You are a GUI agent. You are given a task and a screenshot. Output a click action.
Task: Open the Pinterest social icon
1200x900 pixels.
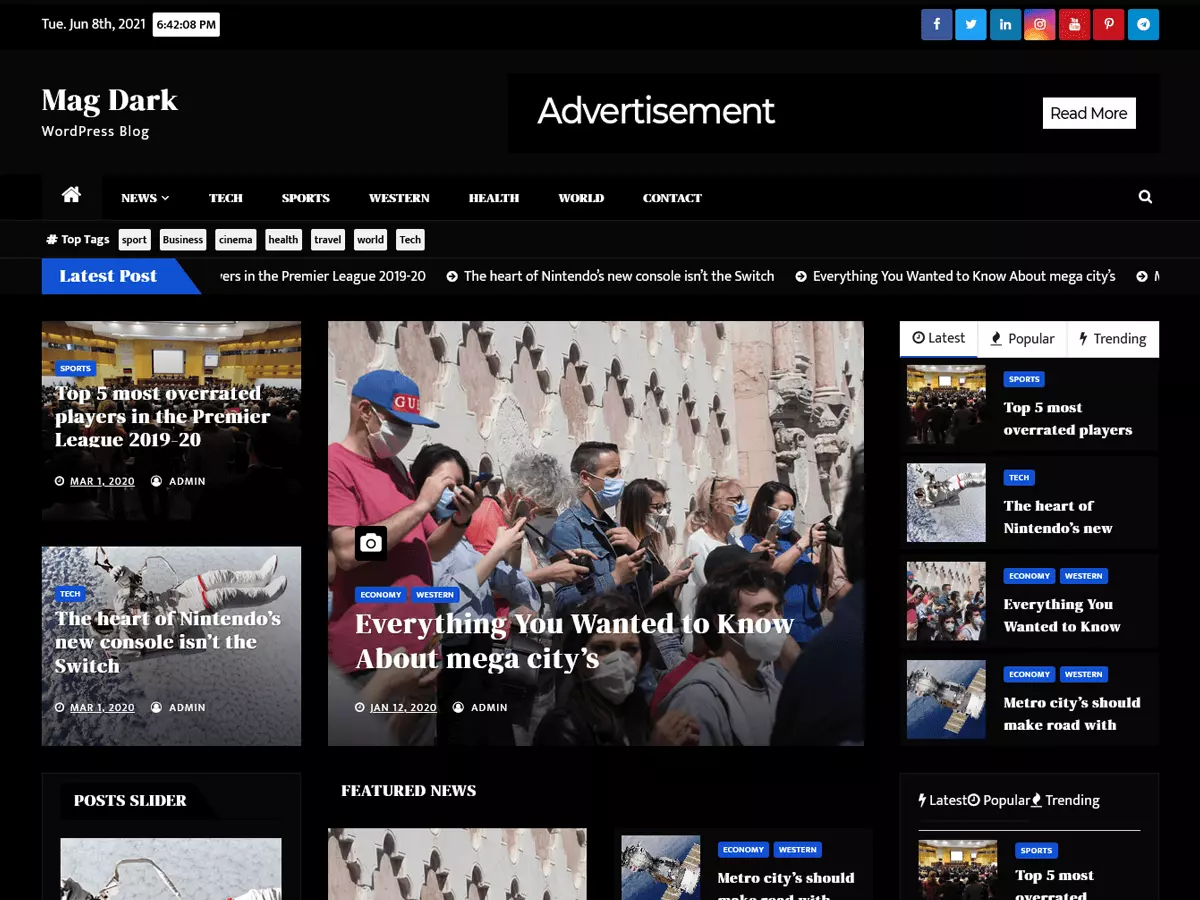pos(1109,24)
